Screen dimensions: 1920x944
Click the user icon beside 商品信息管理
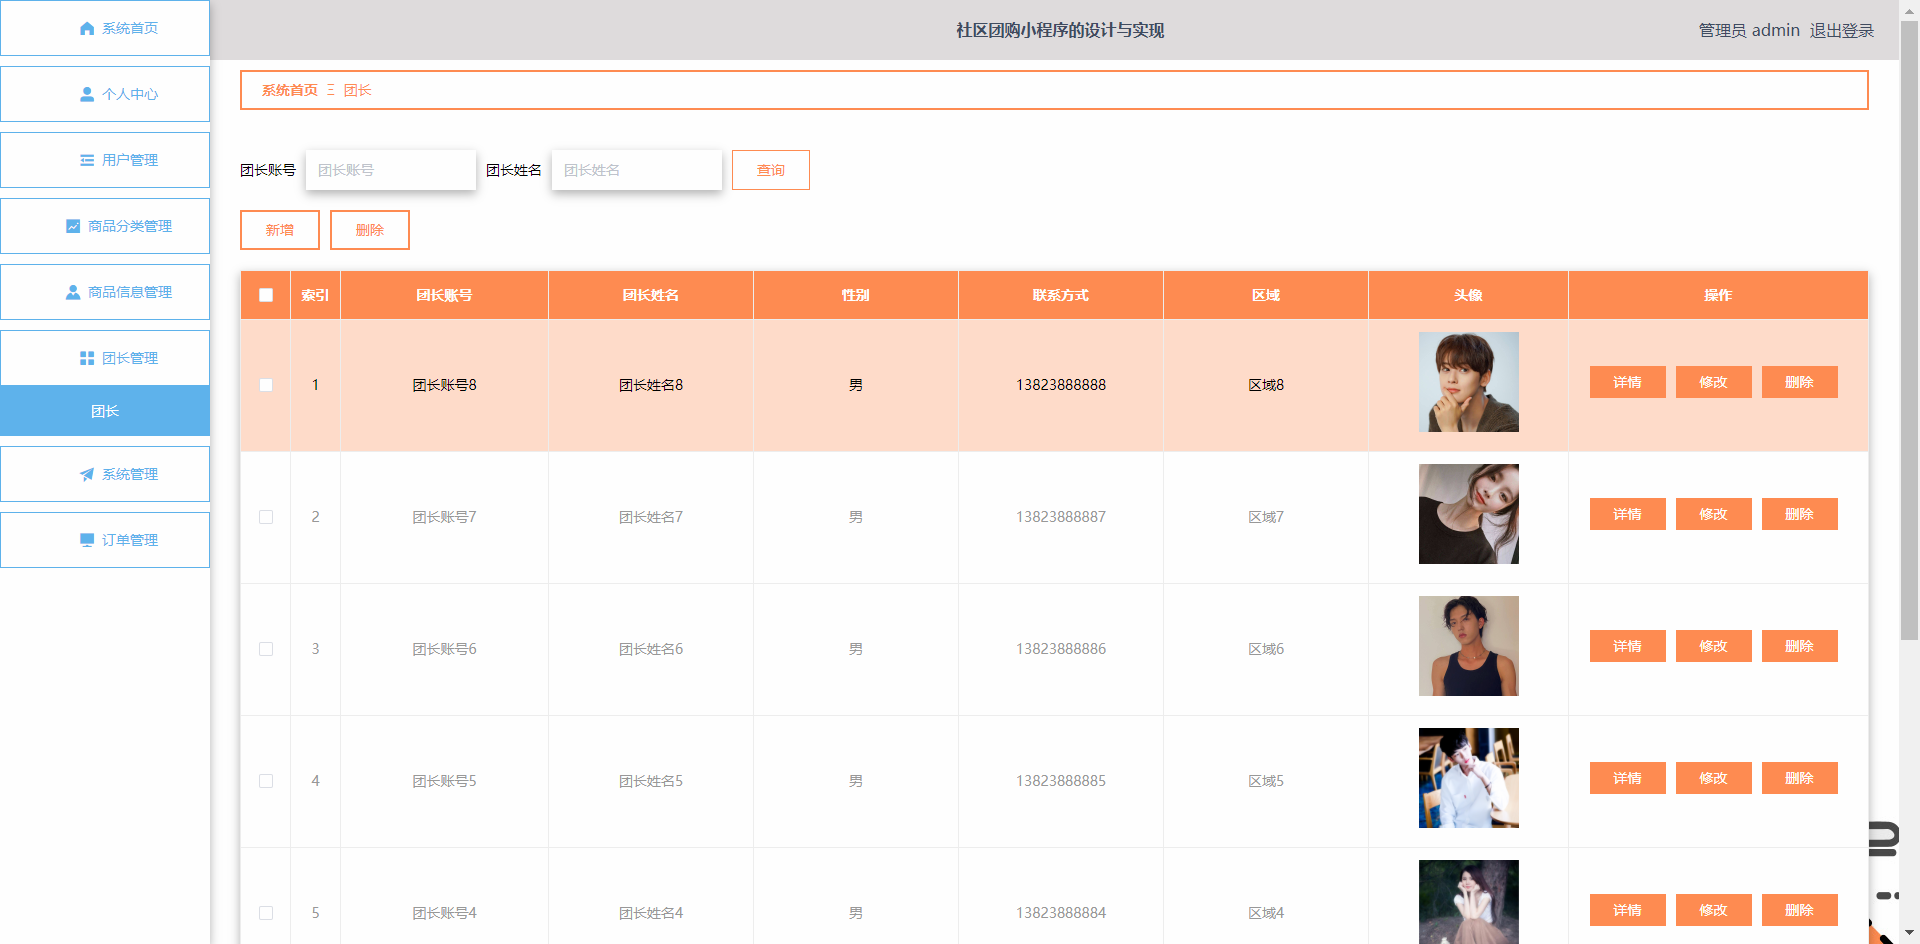coord(73,293)
